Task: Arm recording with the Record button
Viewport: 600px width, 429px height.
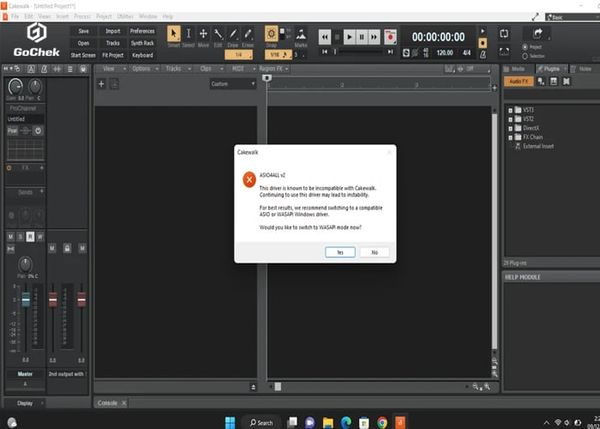Action: coord(390,37)
